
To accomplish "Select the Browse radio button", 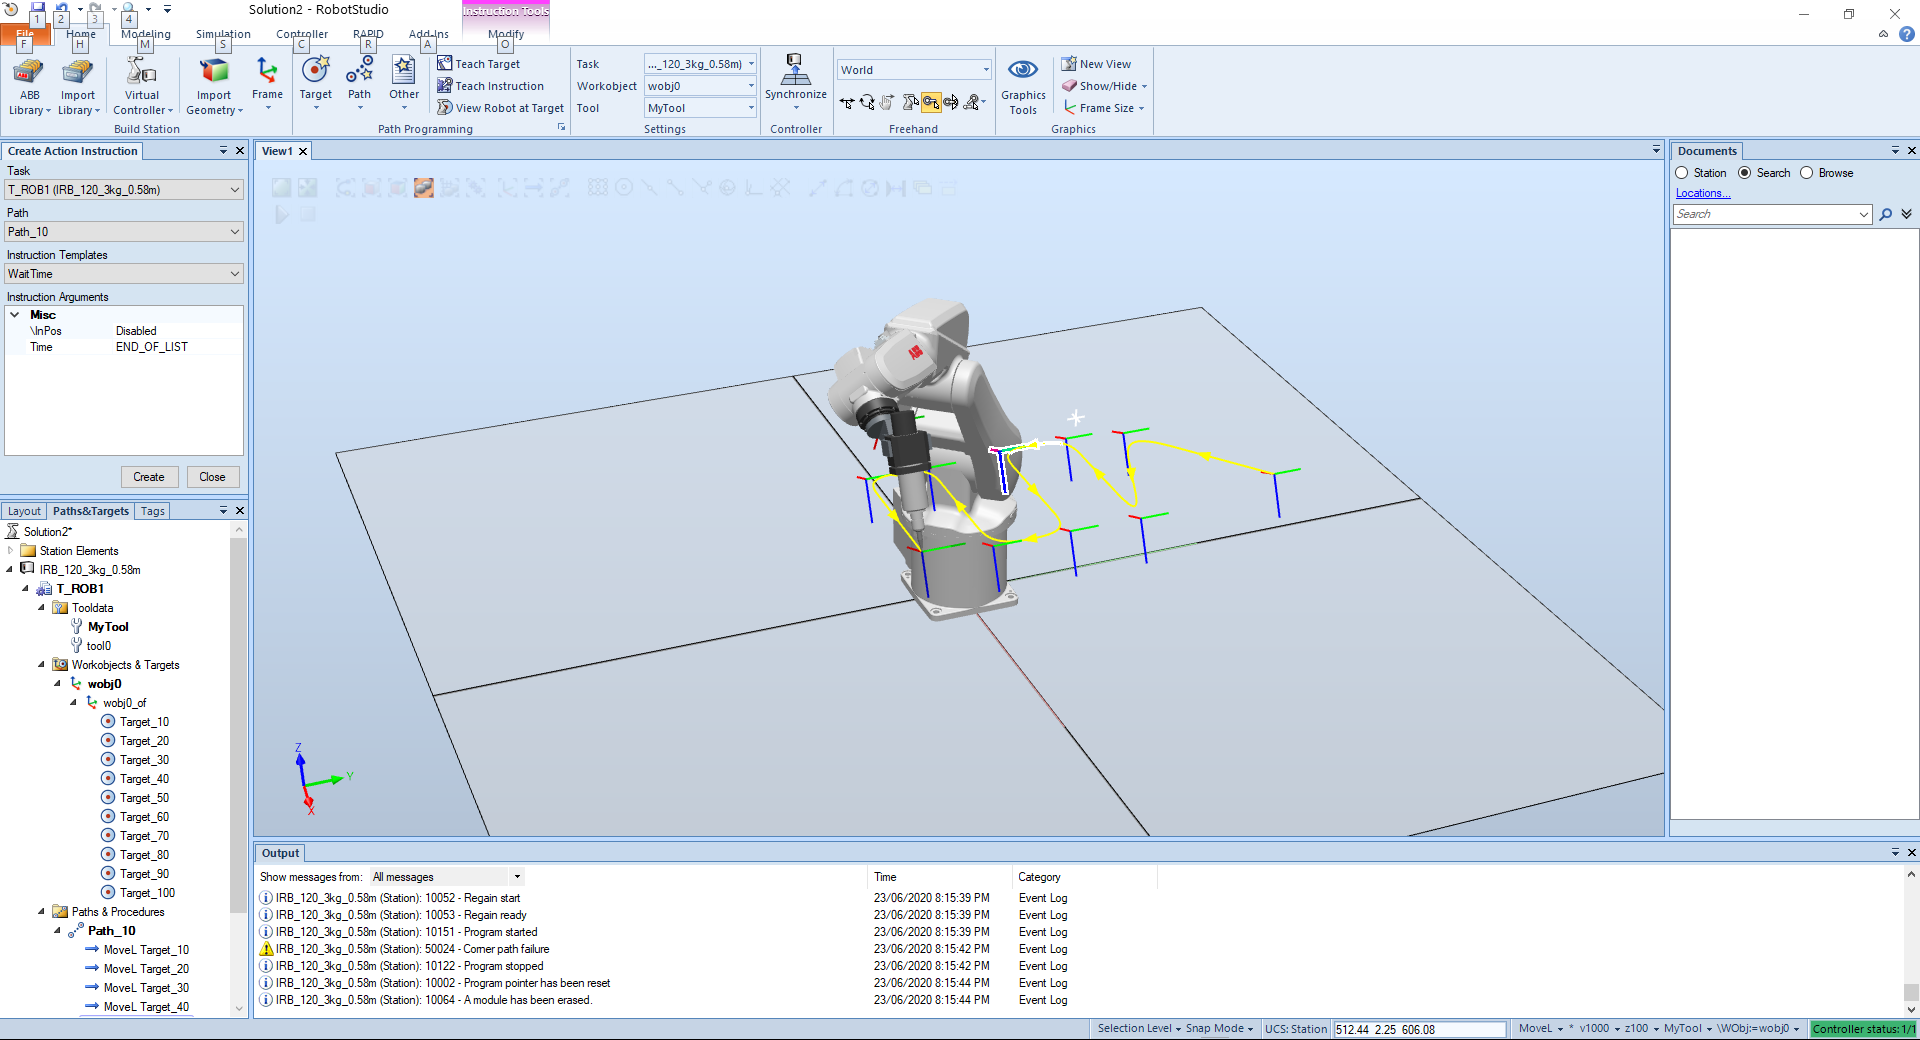I will (x=1807, y=173).
